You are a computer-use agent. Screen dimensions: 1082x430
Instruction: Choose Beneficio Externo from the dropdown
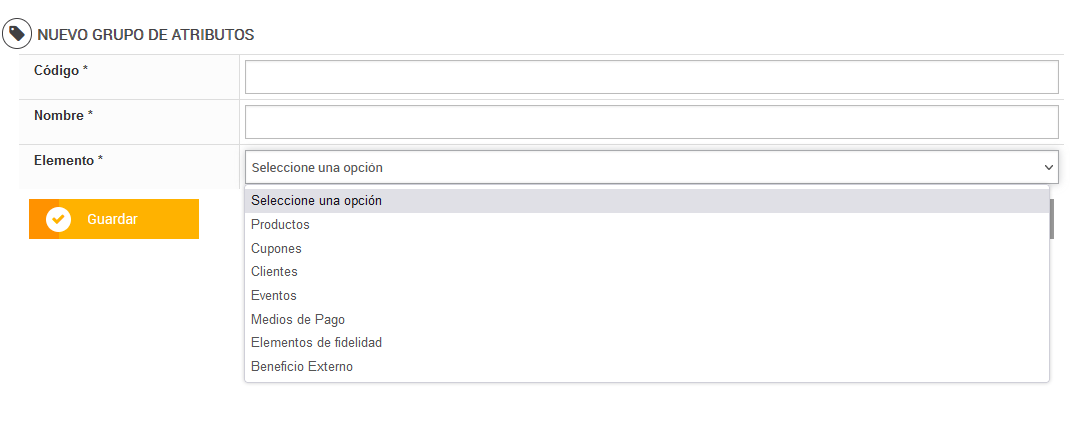302,367
